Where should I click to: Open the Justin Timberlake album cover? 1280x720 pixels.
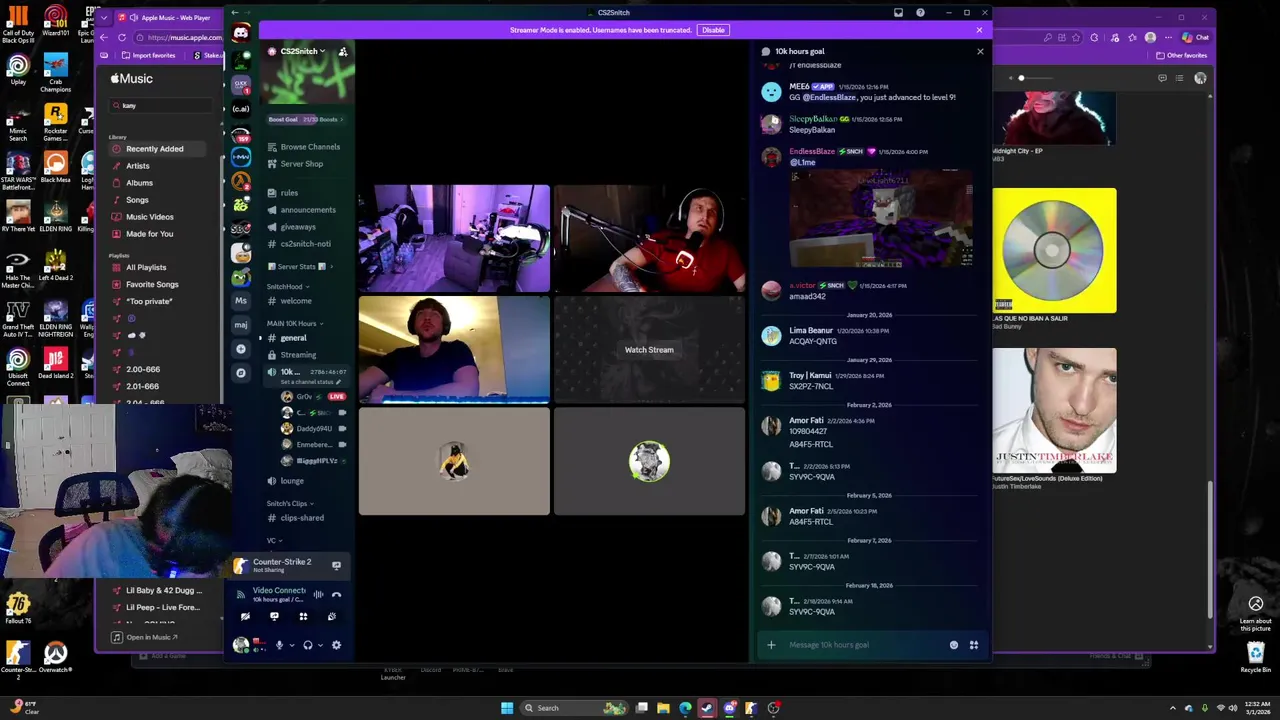[x=1054, y=410]
